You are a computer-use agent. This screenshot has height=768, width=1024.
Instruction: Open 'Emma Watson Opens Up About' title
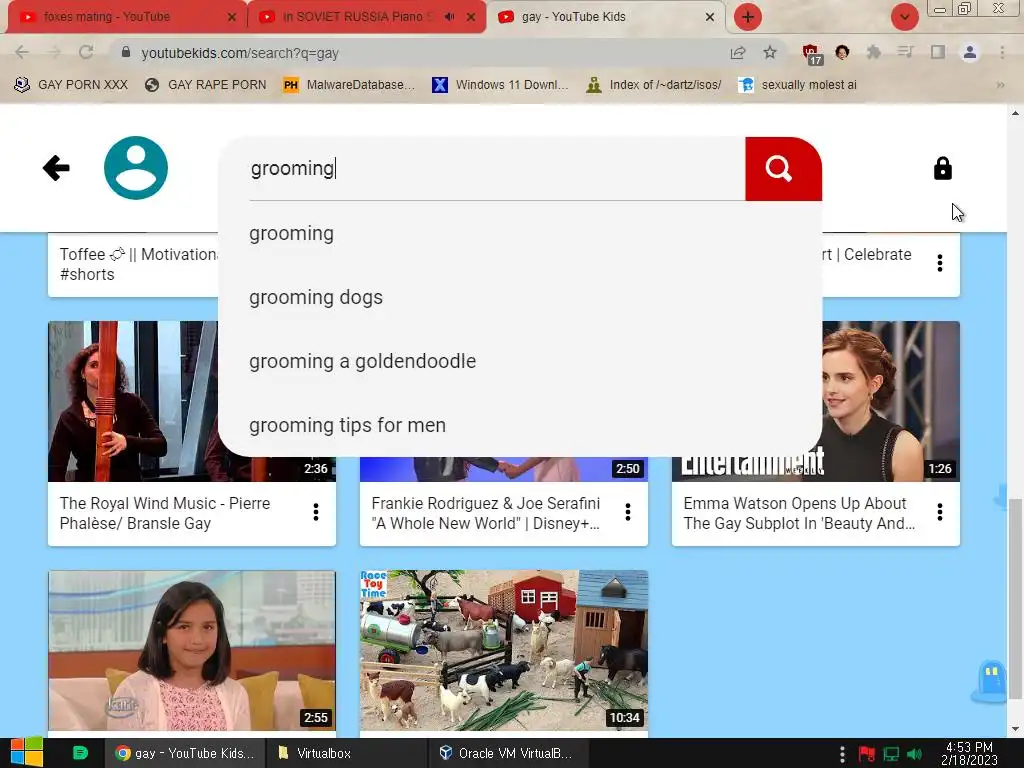(x=799, y=513)
